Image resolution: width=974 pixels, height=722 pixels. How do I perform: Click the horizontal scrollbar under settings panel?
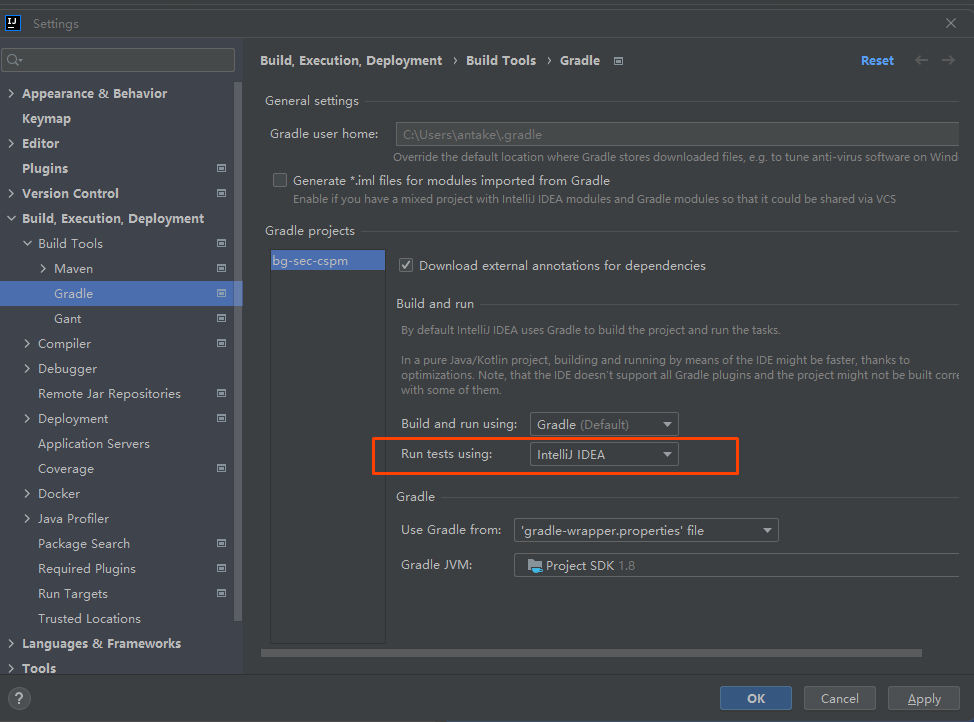point(591,653)
